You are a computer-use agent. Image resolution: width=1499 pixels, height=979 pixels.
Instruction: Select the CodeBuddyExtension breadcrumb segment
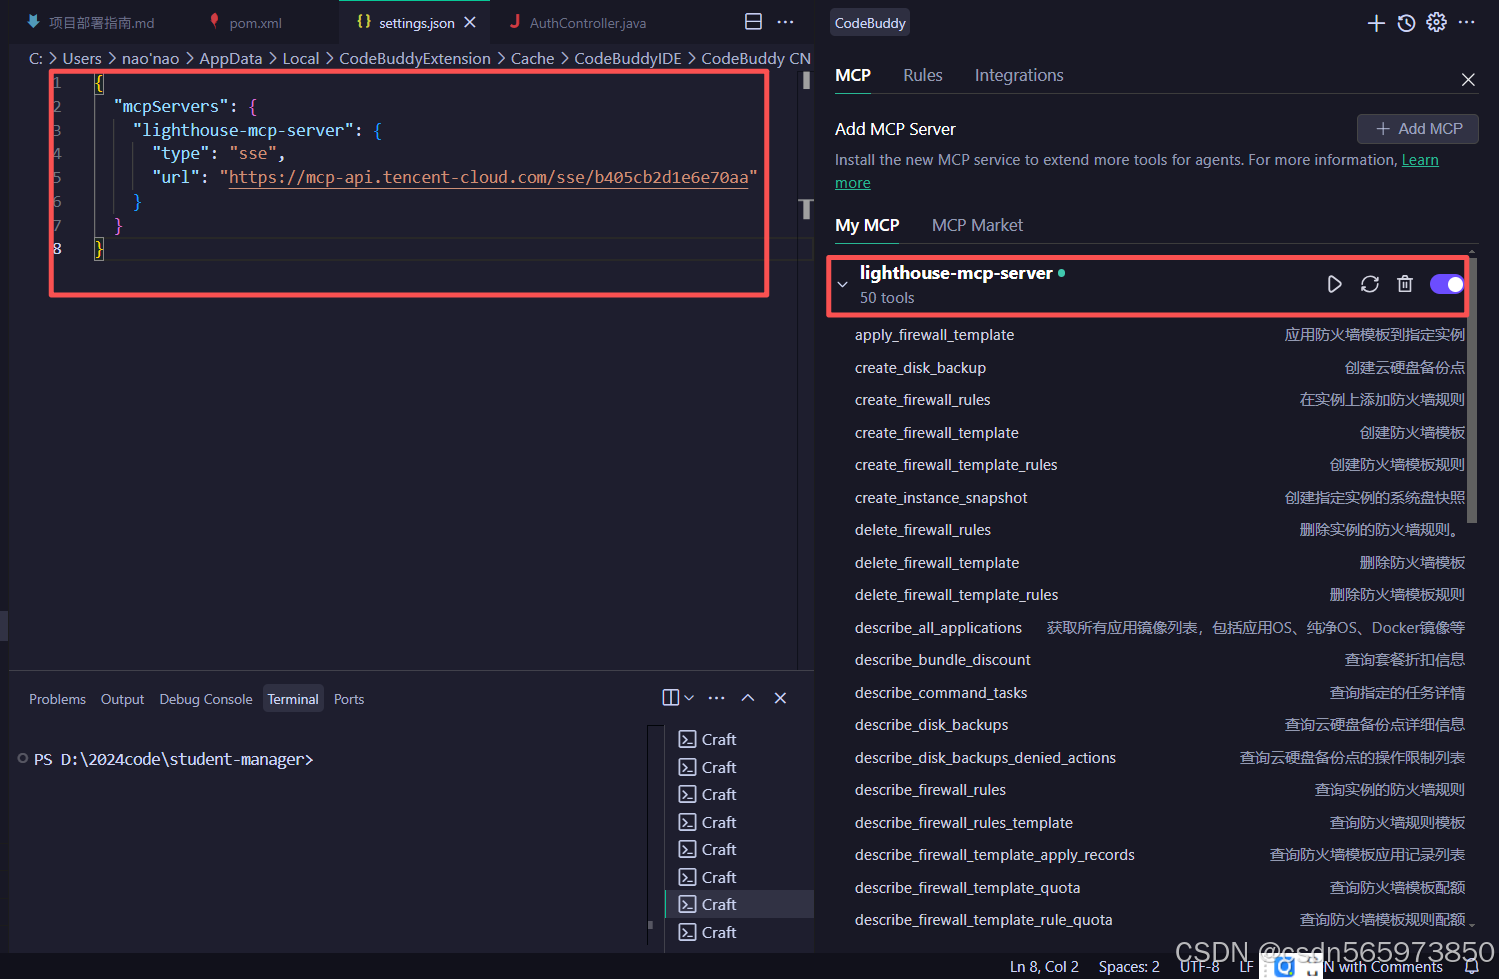click(x=415, y=59)
